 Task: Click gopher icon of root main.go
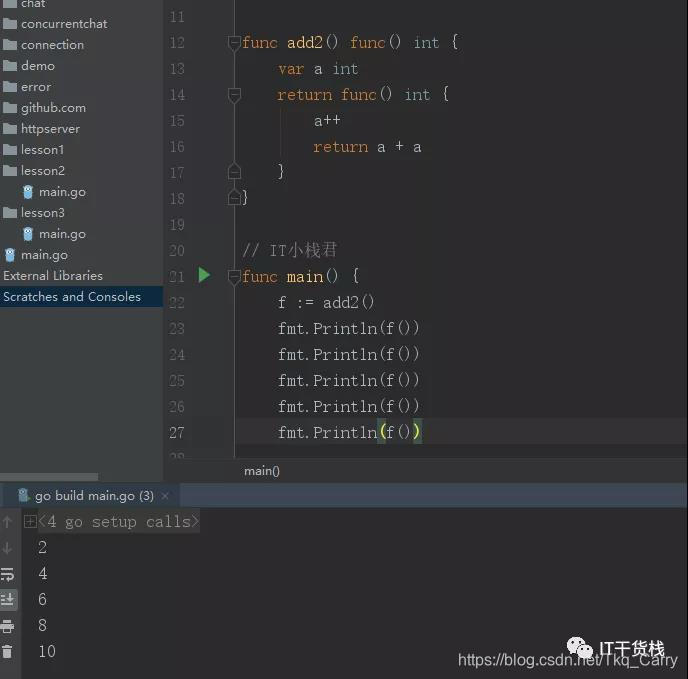[x=10, y=255]
